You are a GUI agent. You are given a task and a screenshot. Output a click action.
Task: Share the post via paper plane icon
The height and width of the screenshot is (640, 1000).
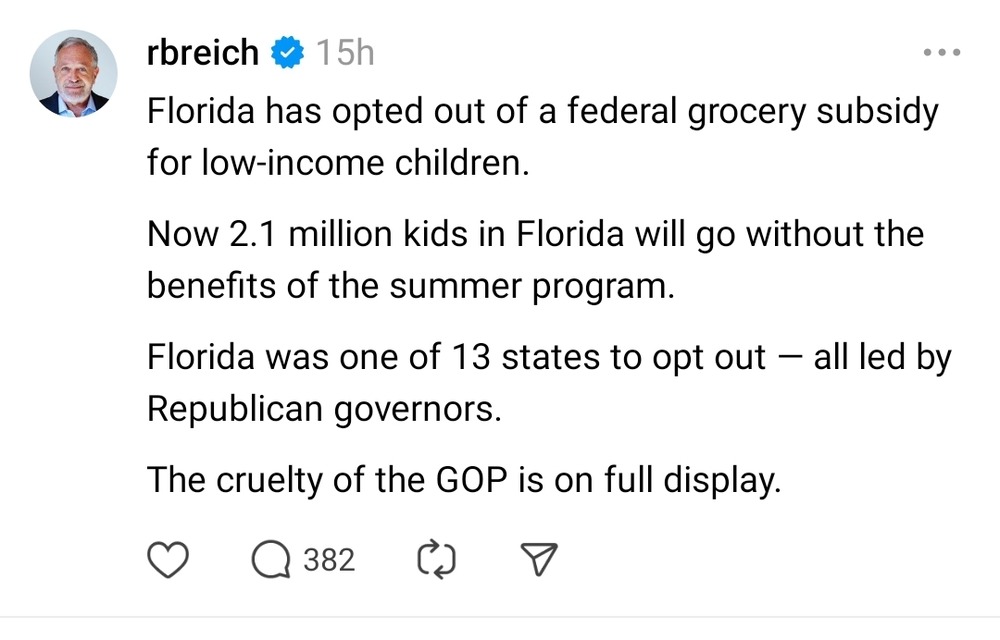point(539,560)
